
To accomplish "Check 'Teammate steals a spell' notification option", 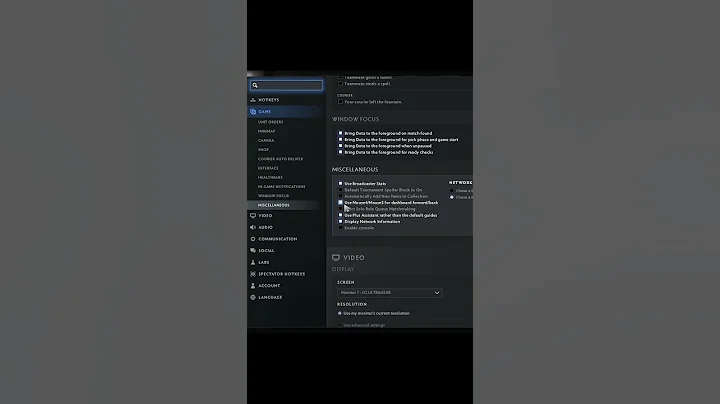I will (340, 84).
